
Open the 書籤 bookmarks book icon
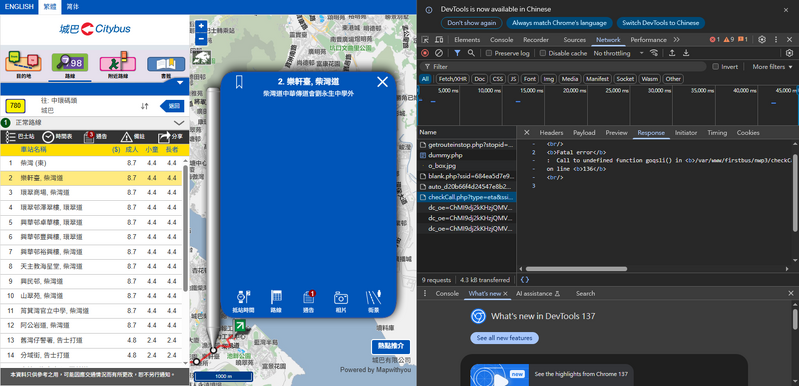166,66
